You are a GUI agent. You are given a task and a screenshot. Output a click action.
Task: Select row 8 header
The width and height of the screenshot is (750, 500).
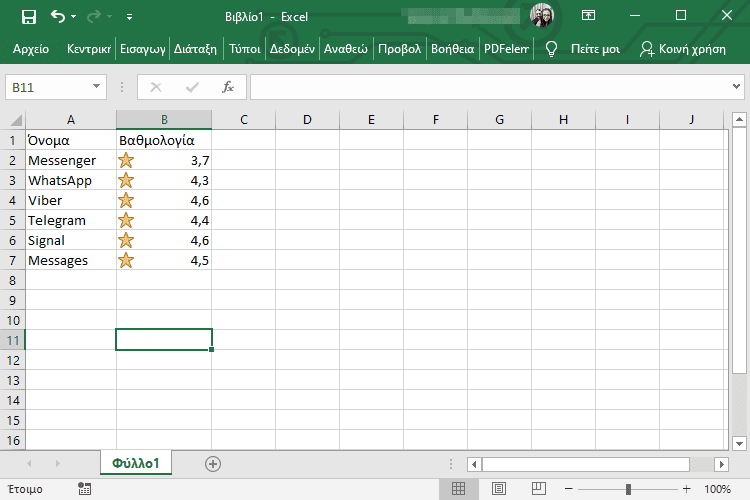coord(13,280)
